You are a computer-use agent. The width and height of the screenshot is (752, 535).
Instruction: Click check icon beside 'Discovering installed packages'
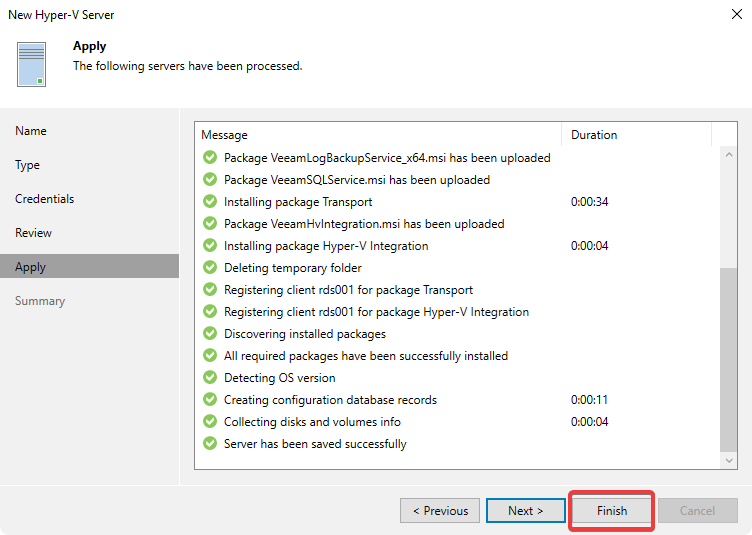(210, 334)
